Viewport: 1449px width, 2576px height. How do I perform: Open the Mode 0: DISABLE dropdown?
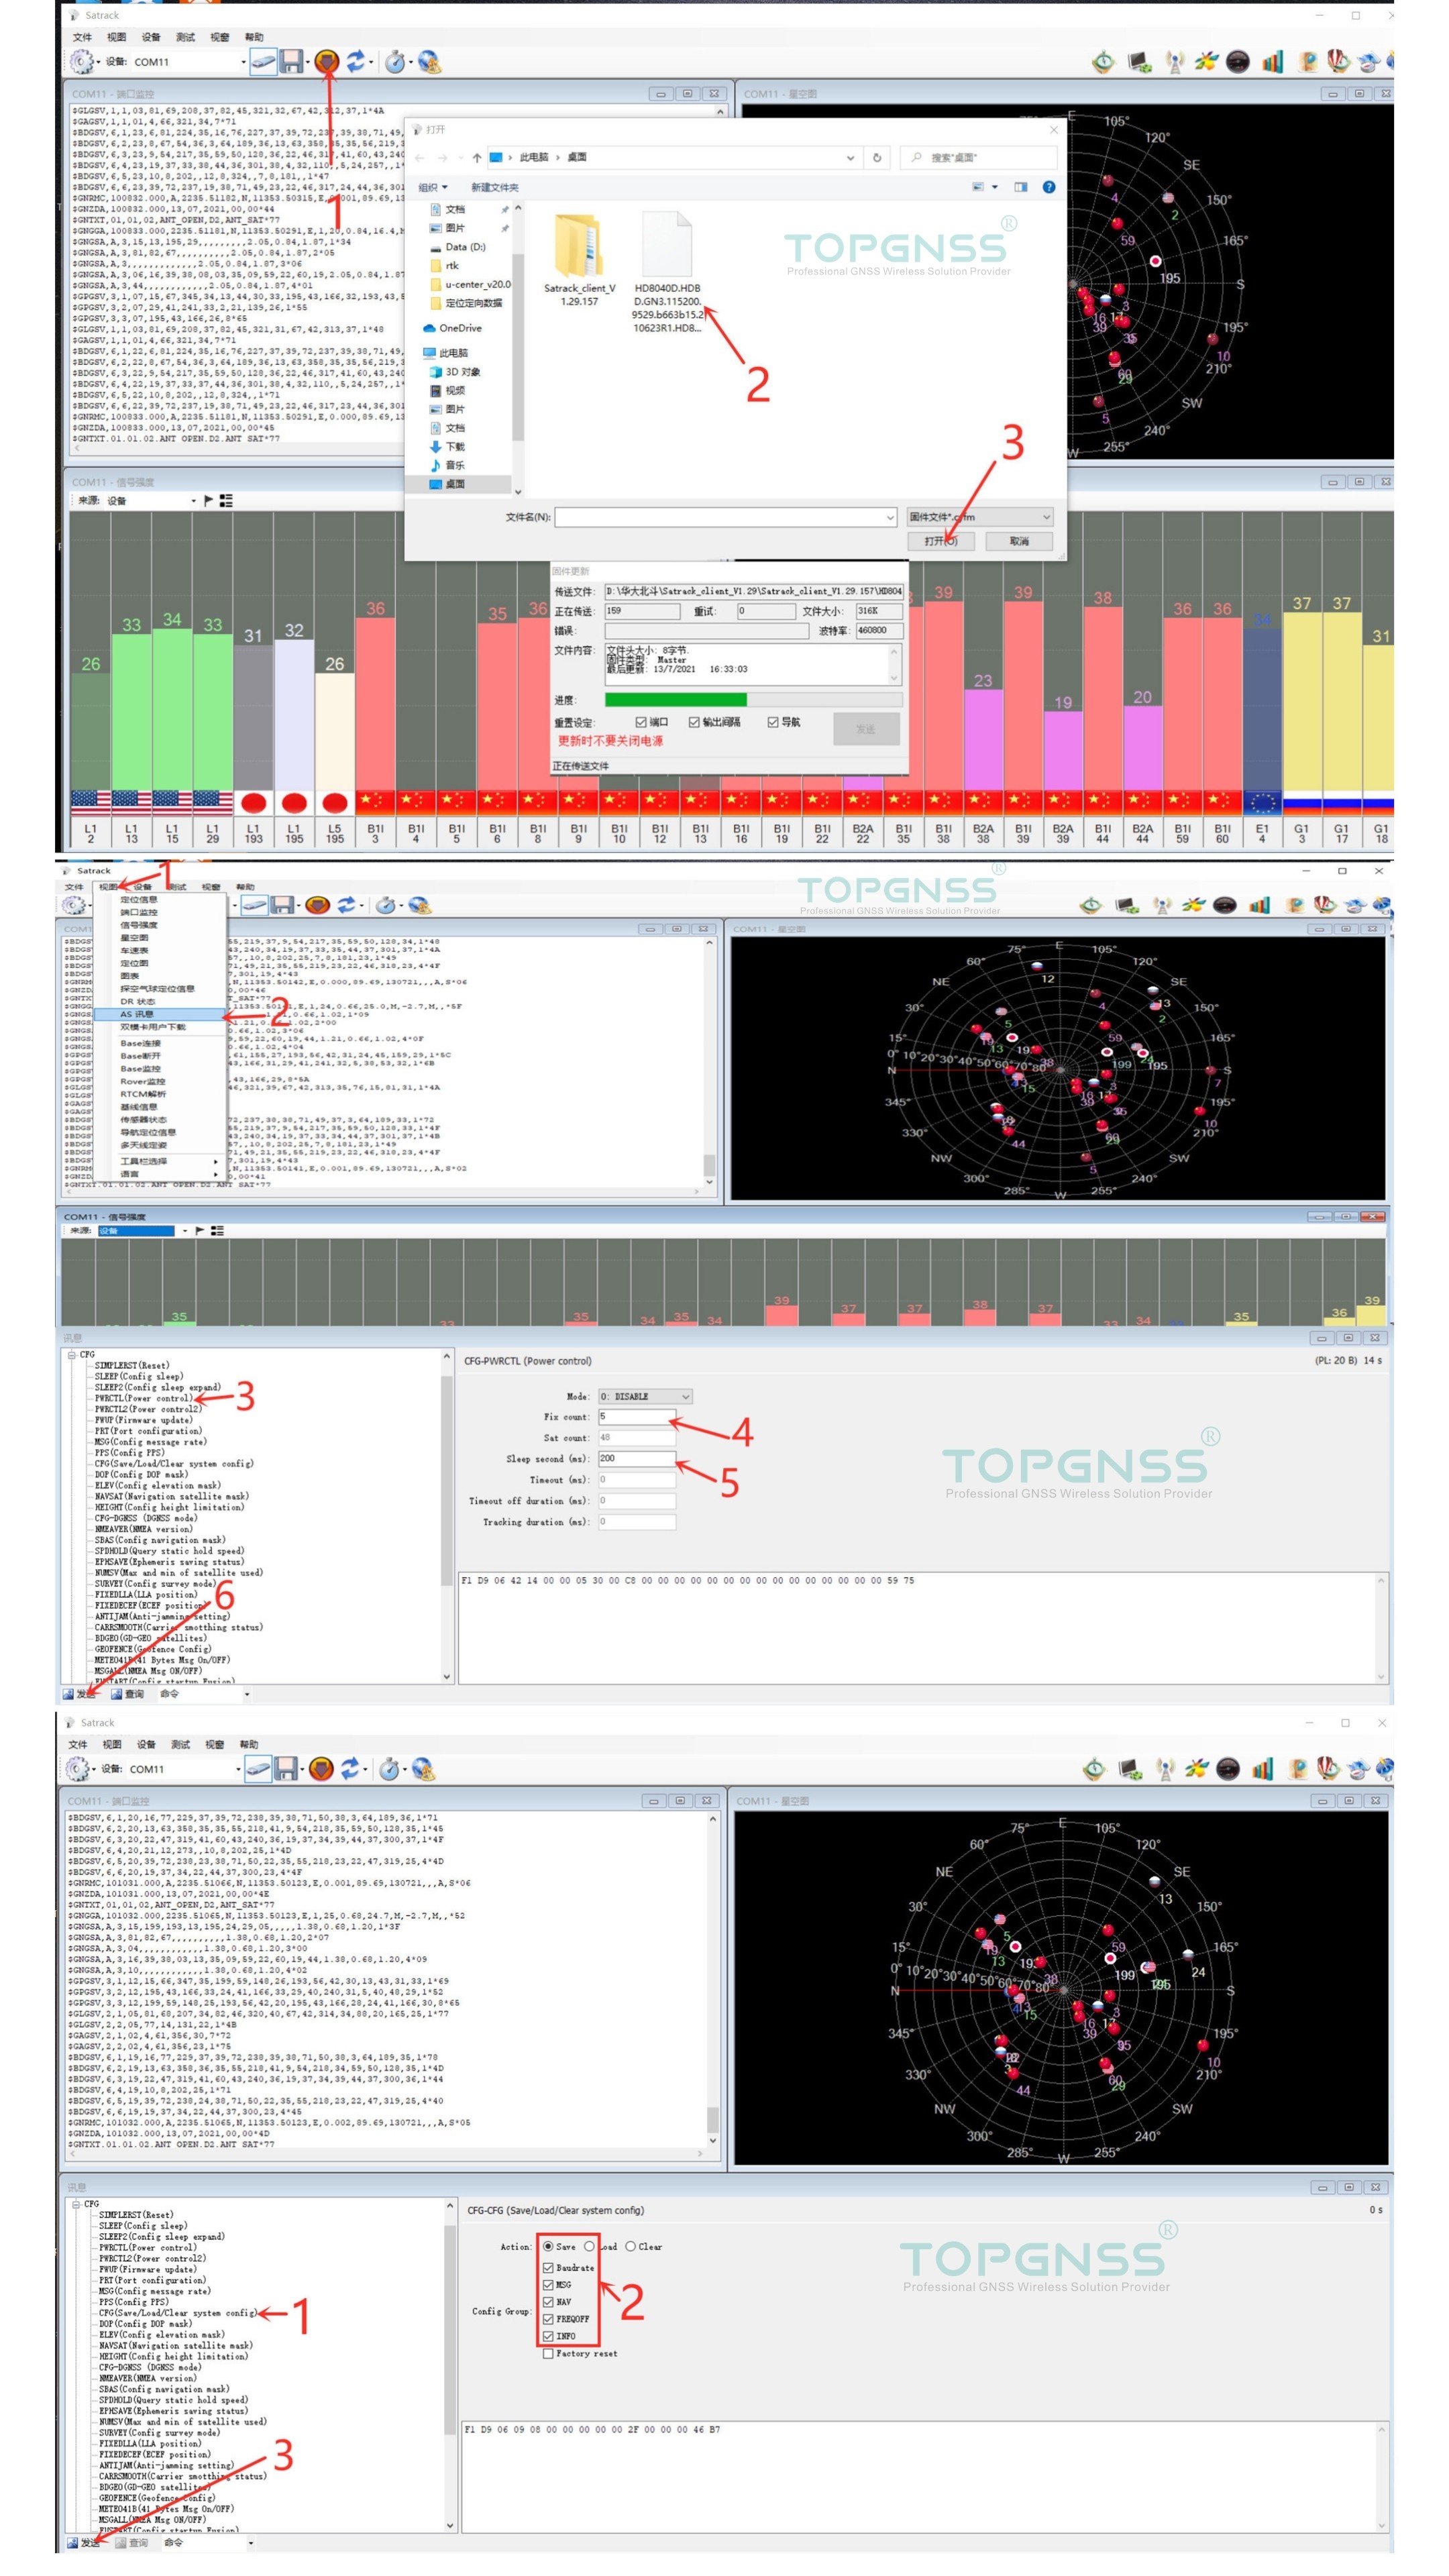[x=645, y=1396]
